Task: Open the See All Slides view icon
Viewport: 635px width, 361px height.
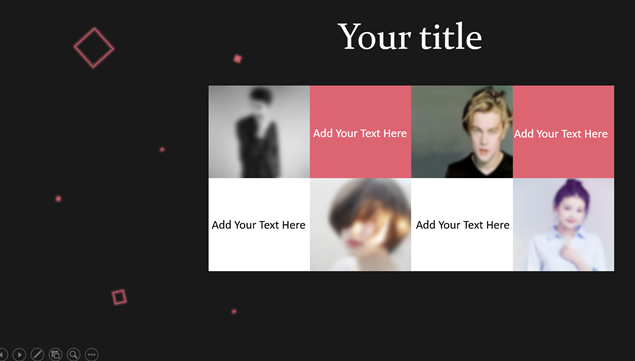Action: [55, 355]
